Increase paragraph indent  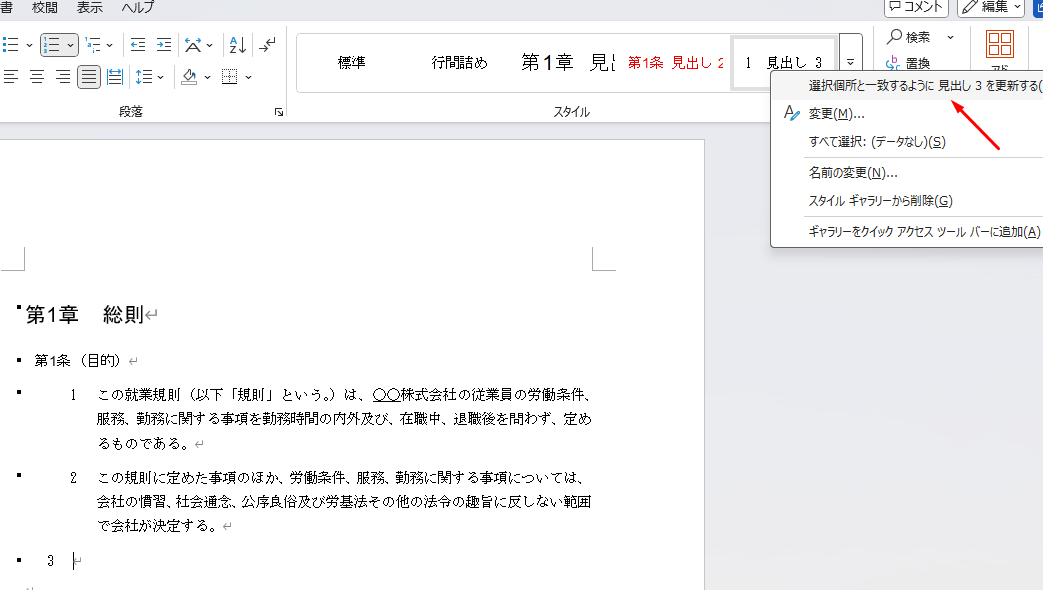coord(163,45)
